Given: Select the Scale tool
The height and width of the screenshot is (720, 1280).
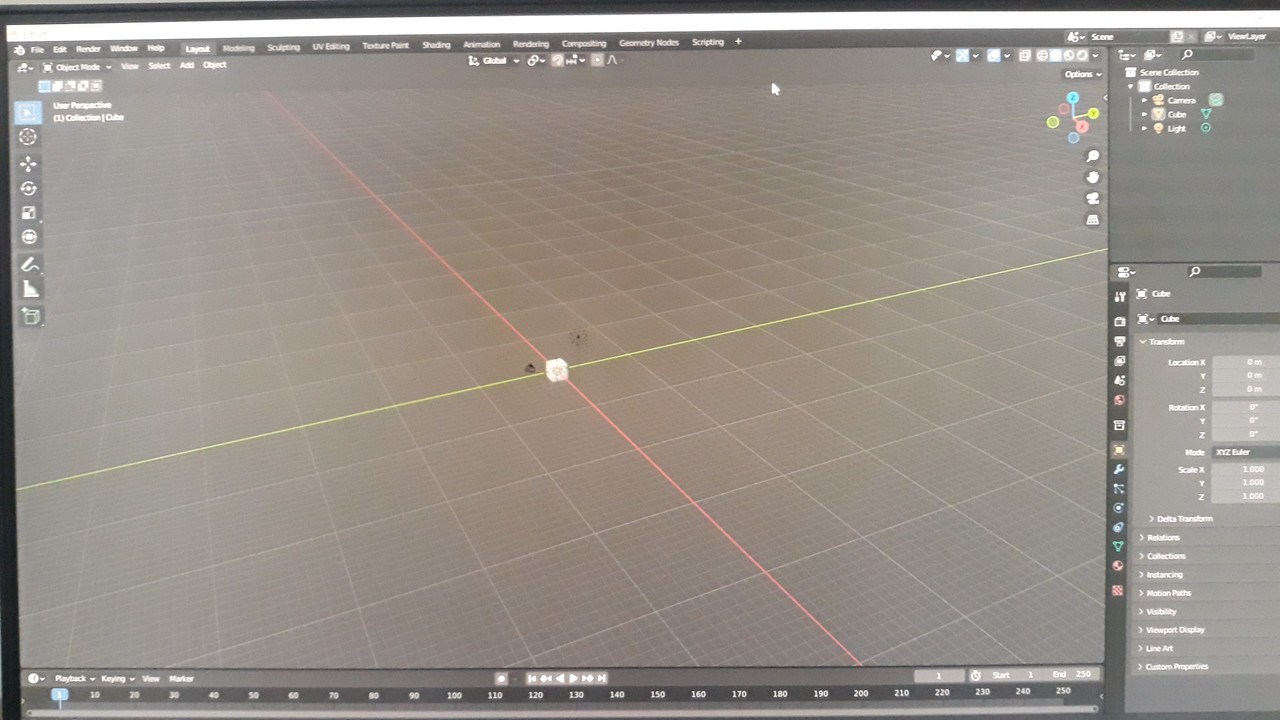Looking at the screenshot, I should pos(28,212).
